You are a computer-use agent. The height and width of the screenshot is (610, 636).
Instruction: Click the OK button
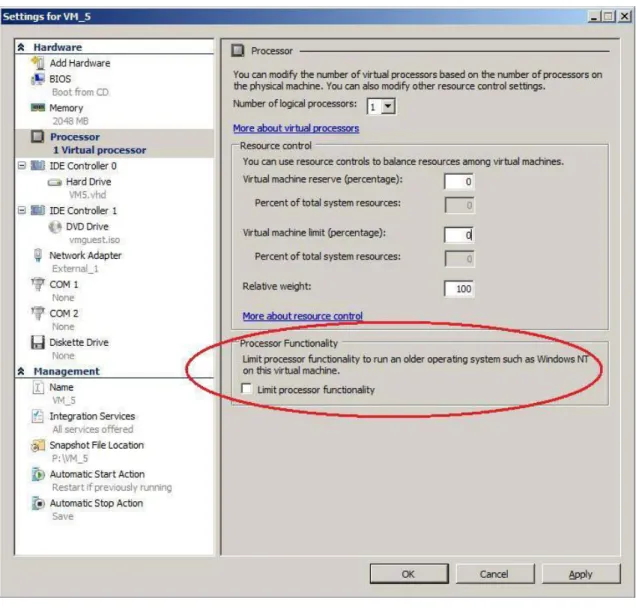pos(409,574)
